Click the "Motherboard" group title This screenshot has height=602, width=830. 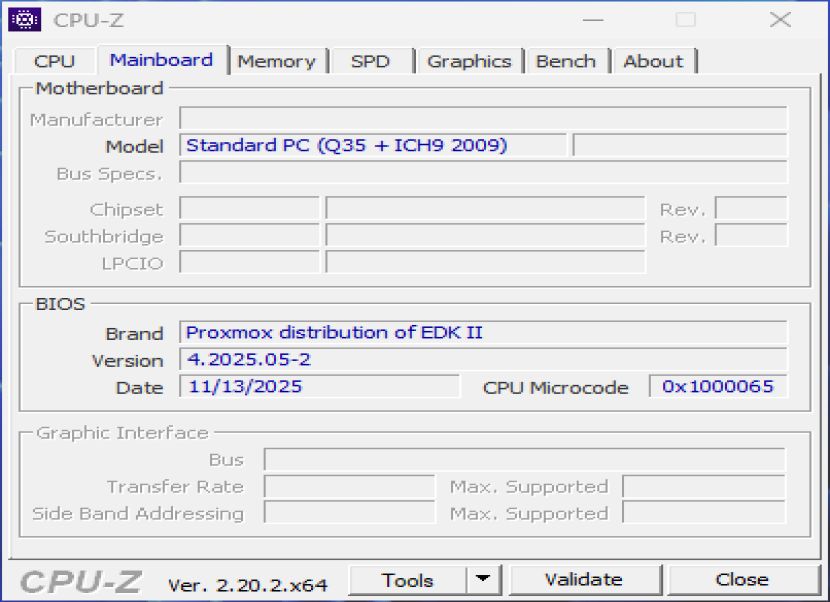[99, 88]
